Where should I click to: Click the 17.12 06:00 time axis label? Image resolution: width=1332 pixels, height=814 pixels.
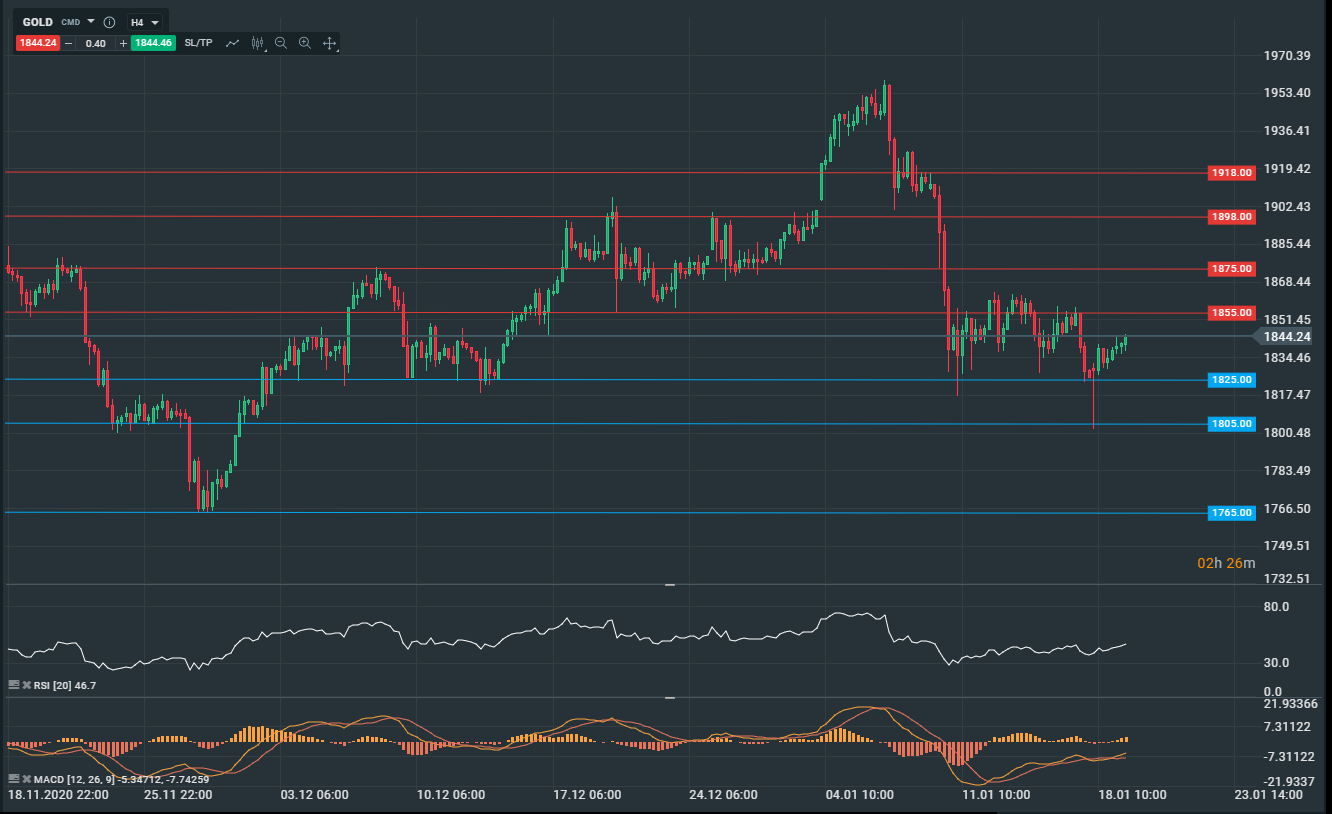tap(587, 795)
